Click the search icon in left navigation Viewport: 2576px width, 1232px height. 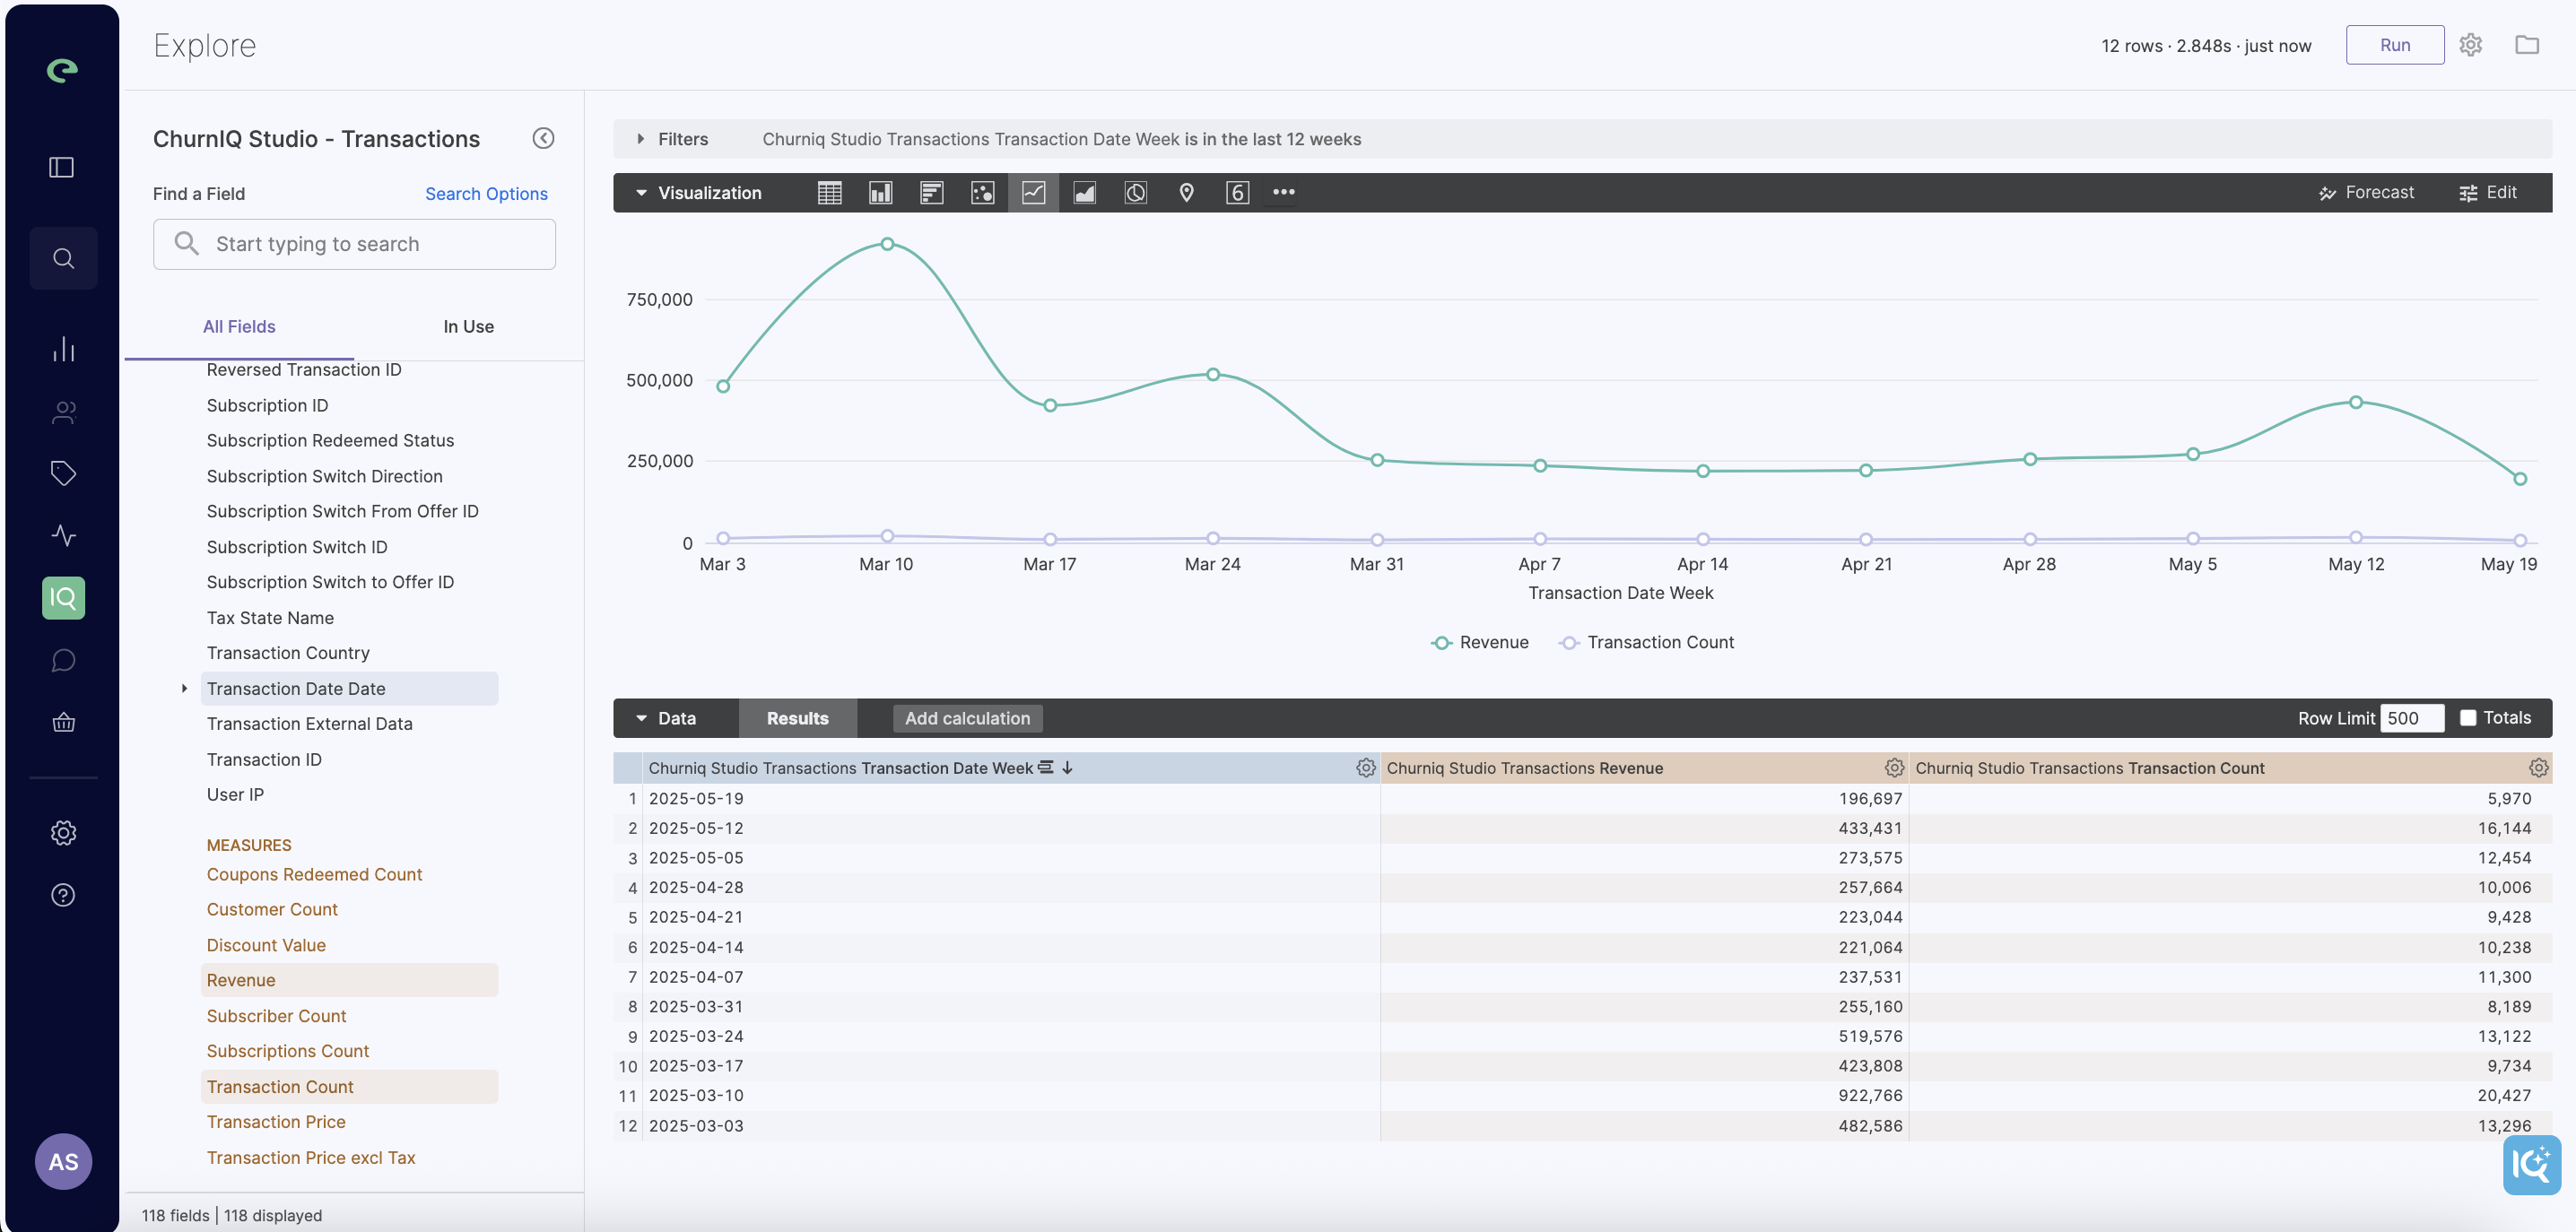[63, 258]
